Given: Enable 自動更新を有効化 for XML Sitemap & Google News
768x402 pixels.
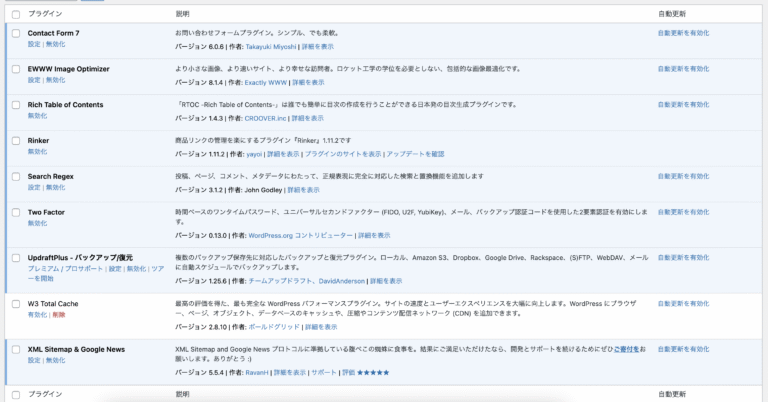Looking at the screenshot, I should (x=683, y=349).
